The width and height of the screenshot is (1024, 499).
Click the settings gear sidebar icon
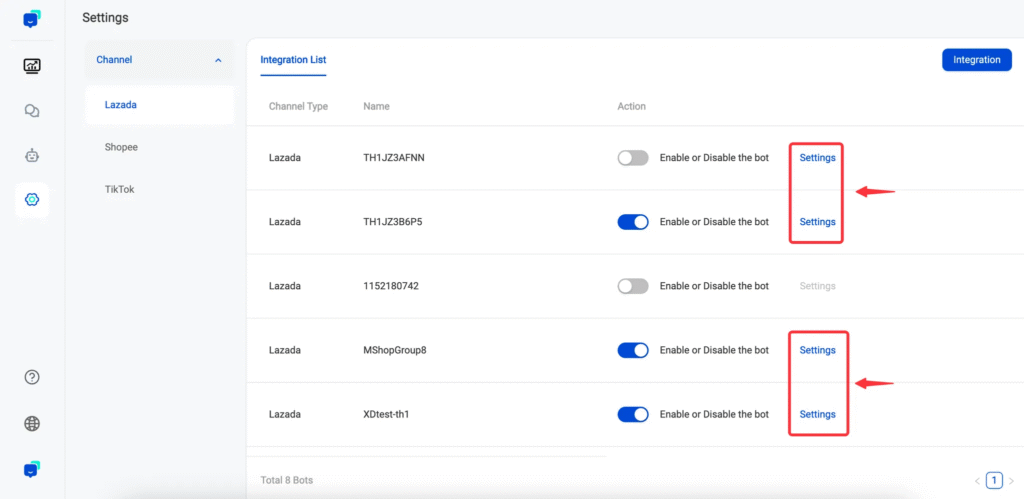click(31, 200)
